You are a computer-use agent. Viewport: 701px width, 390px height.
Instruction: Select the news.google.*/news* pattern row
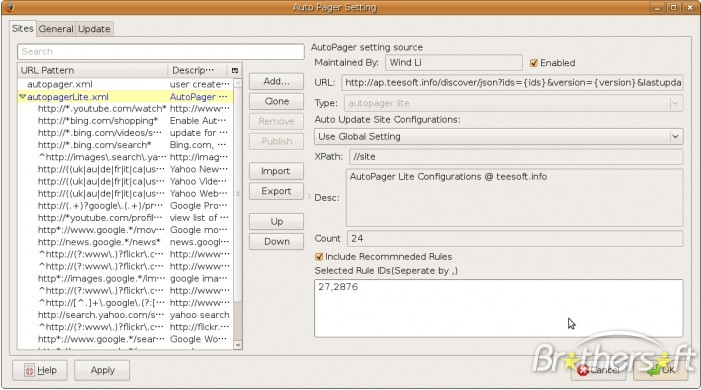coord(126,242)
